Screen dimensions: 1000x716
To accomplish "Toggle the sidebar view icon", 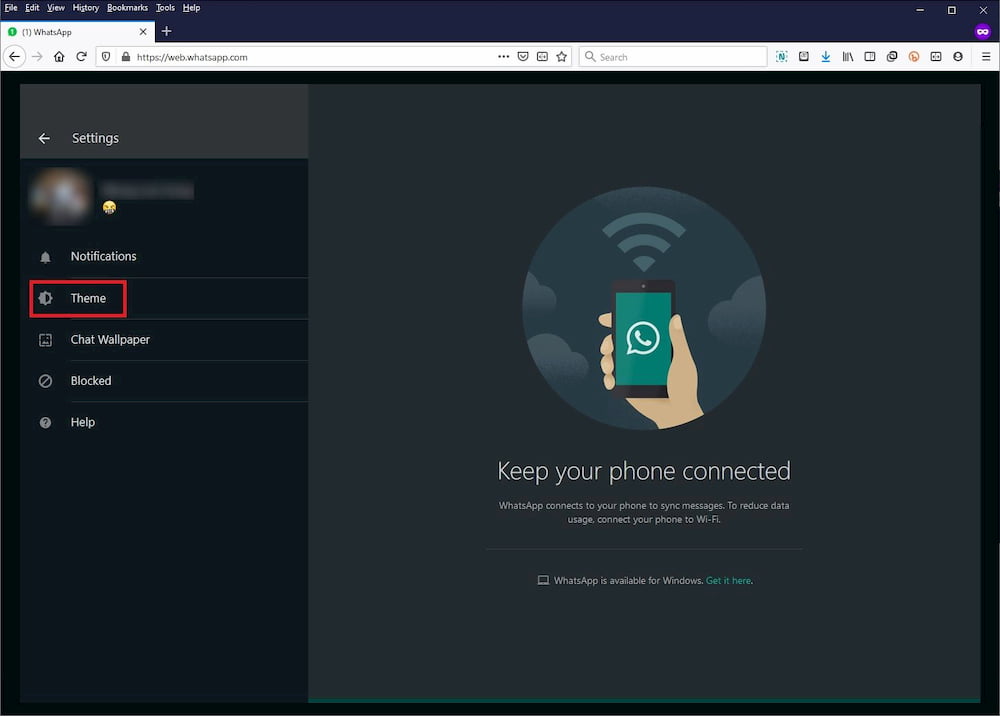I will (870, 57).
